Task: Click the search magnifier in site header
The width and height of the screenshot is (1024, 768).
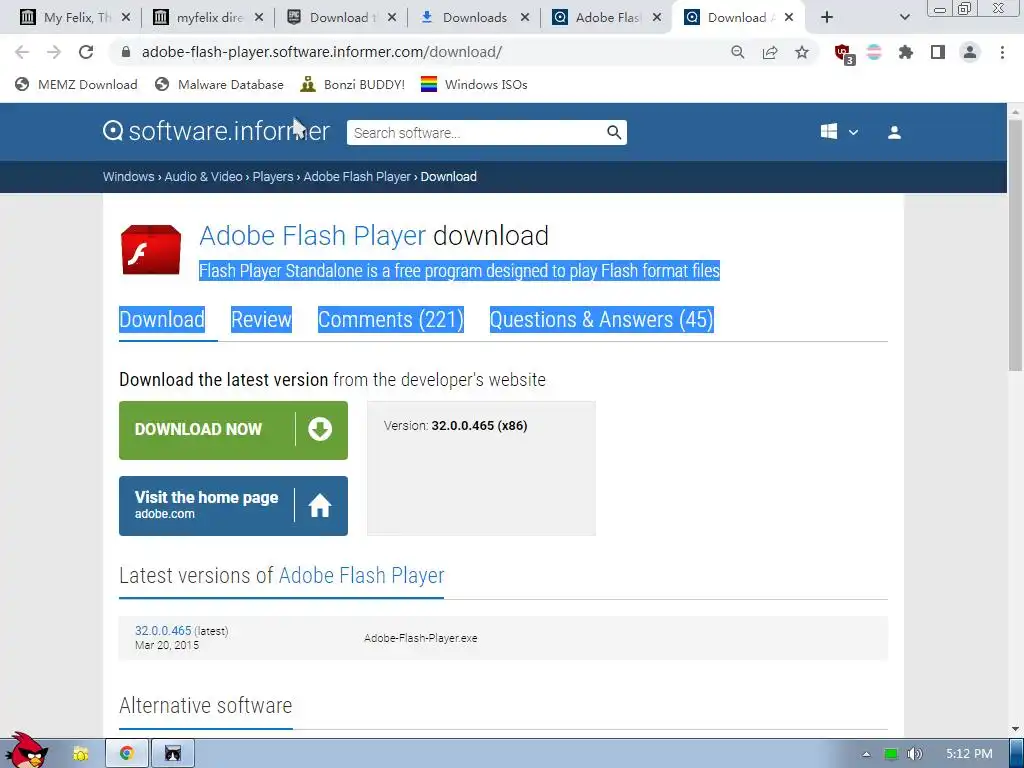Action: tap(614, 133)
